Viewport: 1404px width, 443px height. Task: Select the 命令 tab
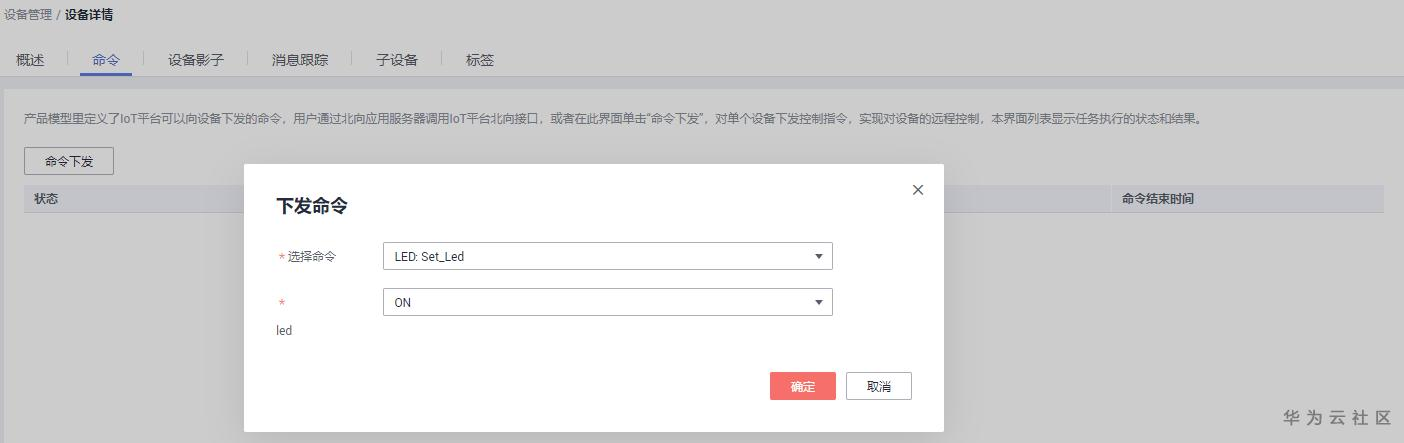(x=106, y=60)
